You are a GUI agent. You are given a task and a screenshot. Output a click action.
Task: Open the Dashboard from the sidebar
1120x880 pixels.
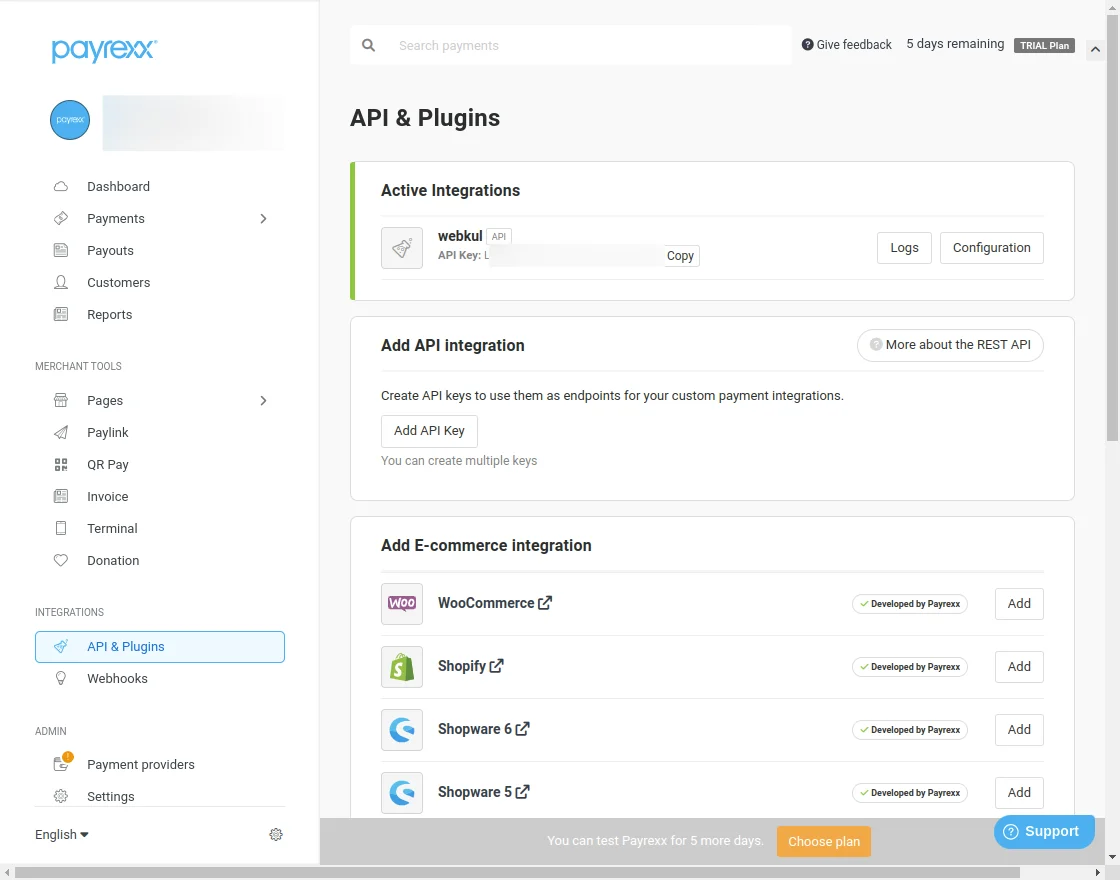click(x=119, y=186)
